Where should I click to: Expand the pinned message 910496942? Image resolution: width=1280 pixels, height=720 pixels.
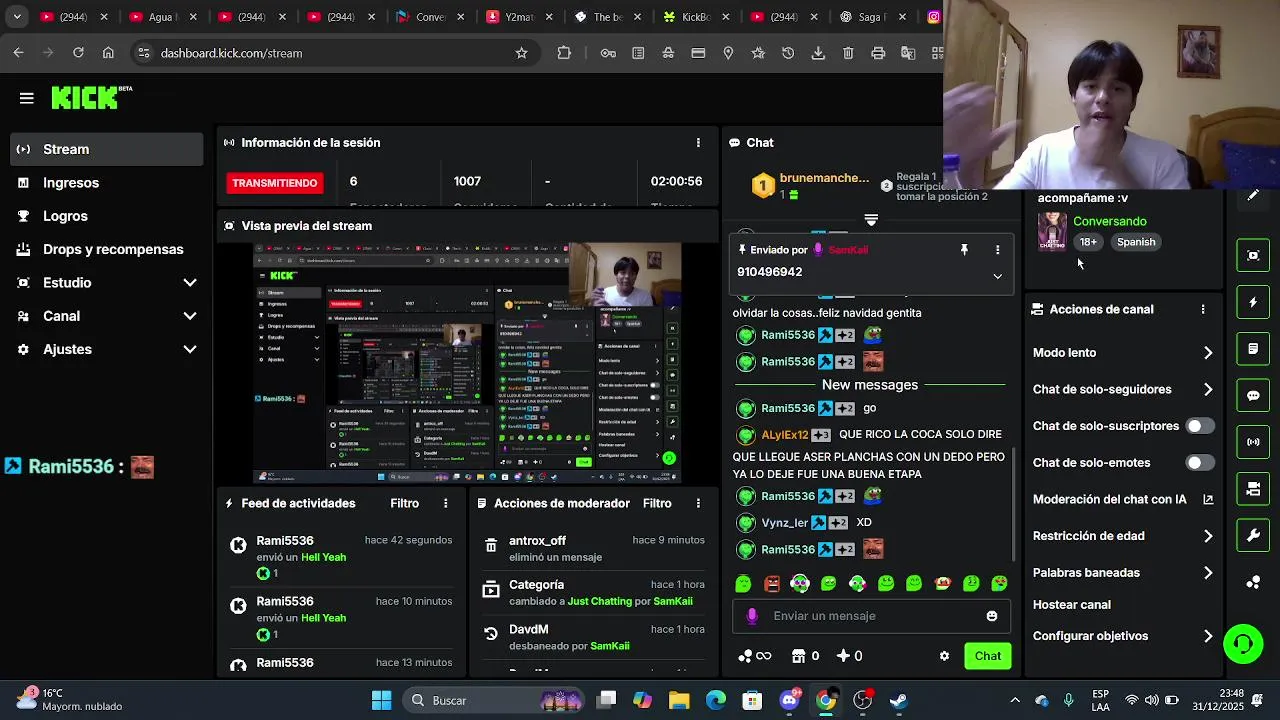pos(997,276)
